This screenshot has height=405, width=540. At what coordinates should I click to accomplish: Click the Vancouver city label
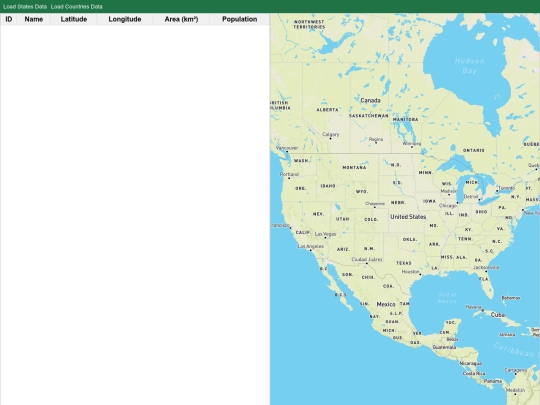click(287, 148)
